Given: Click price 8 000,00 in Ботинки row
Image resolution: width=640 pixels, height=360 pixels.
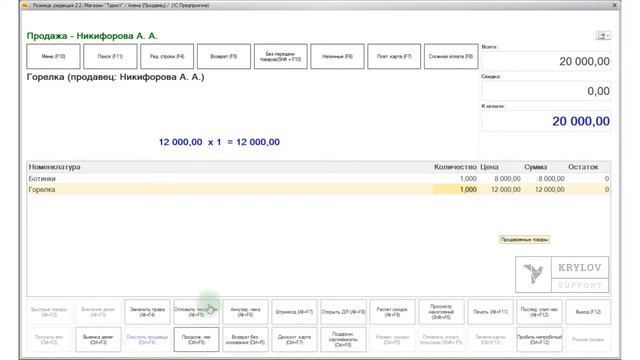Looking at the screenshot, I should pos(507,179).
